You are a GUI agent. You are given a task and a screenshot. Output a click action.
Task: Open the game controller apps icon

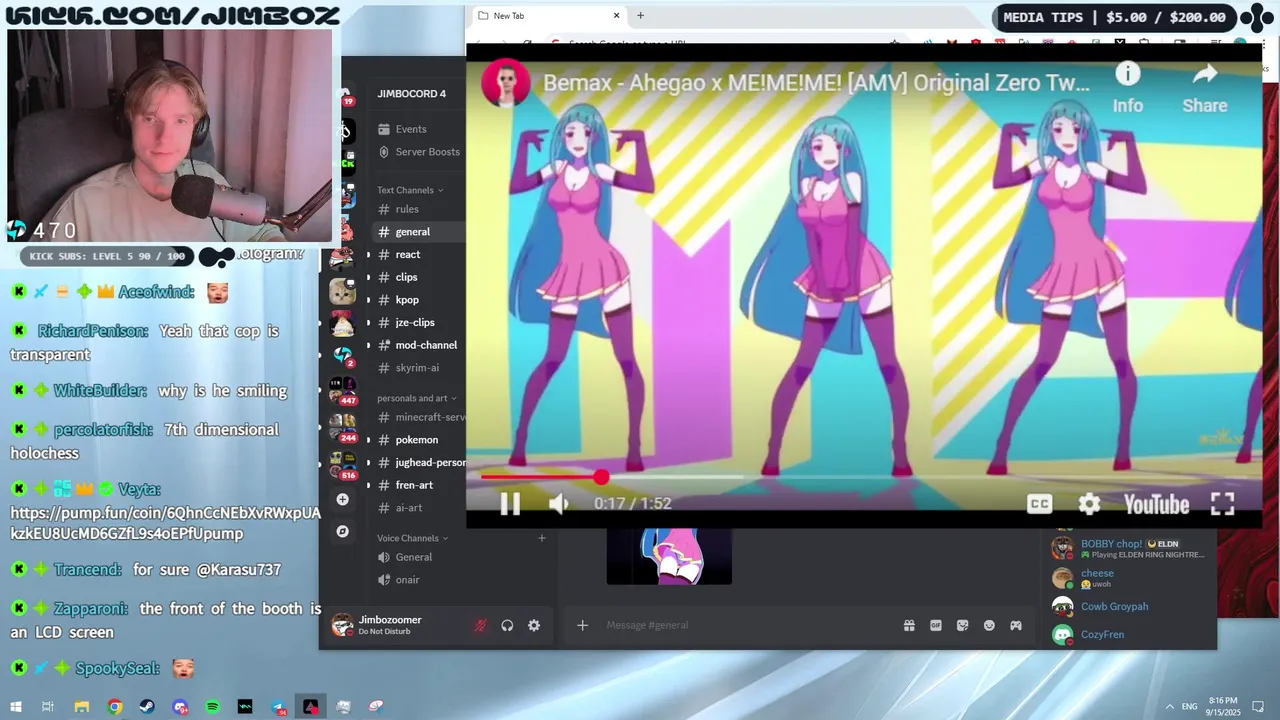tap(1015, 625)
